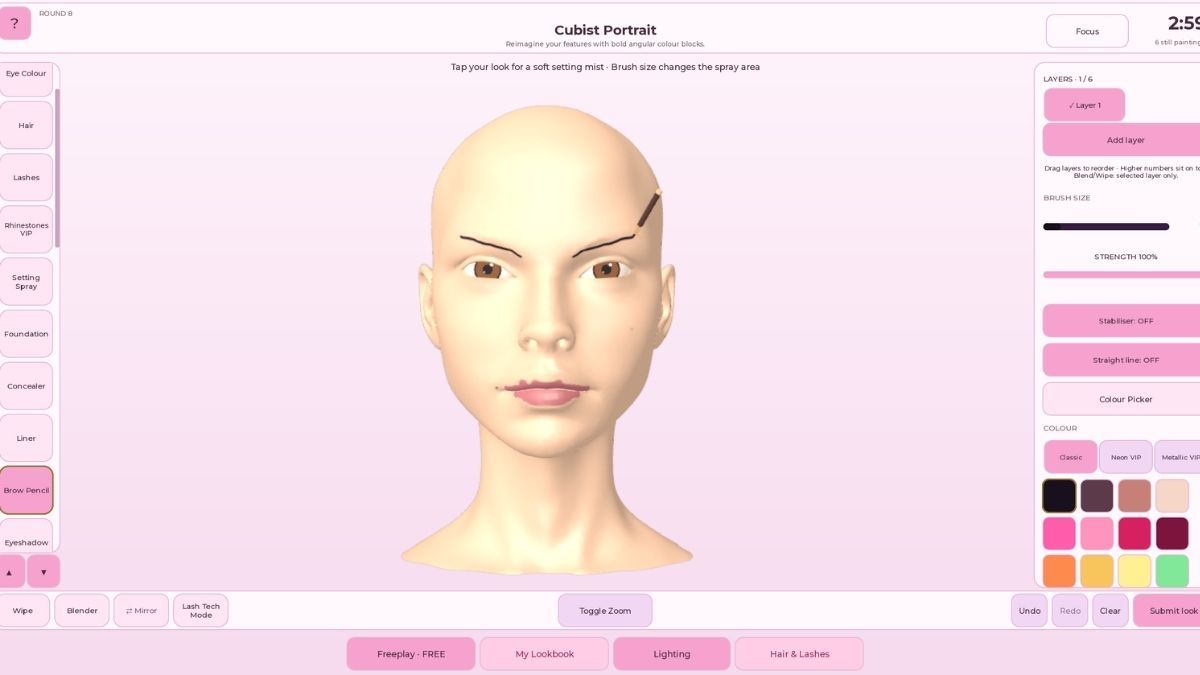Pick the Liner tool
This screenshot has height=675, width=1200.
click(26, 438)
